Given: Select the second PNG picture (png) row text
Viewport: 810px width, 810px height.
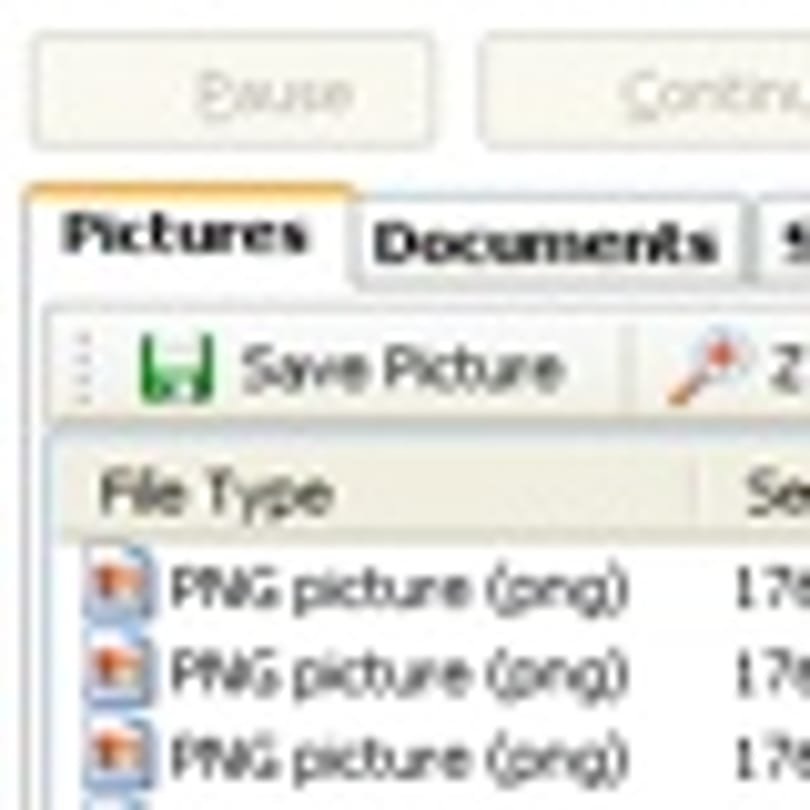Looking at the screenshot, I should click(399, 673).
